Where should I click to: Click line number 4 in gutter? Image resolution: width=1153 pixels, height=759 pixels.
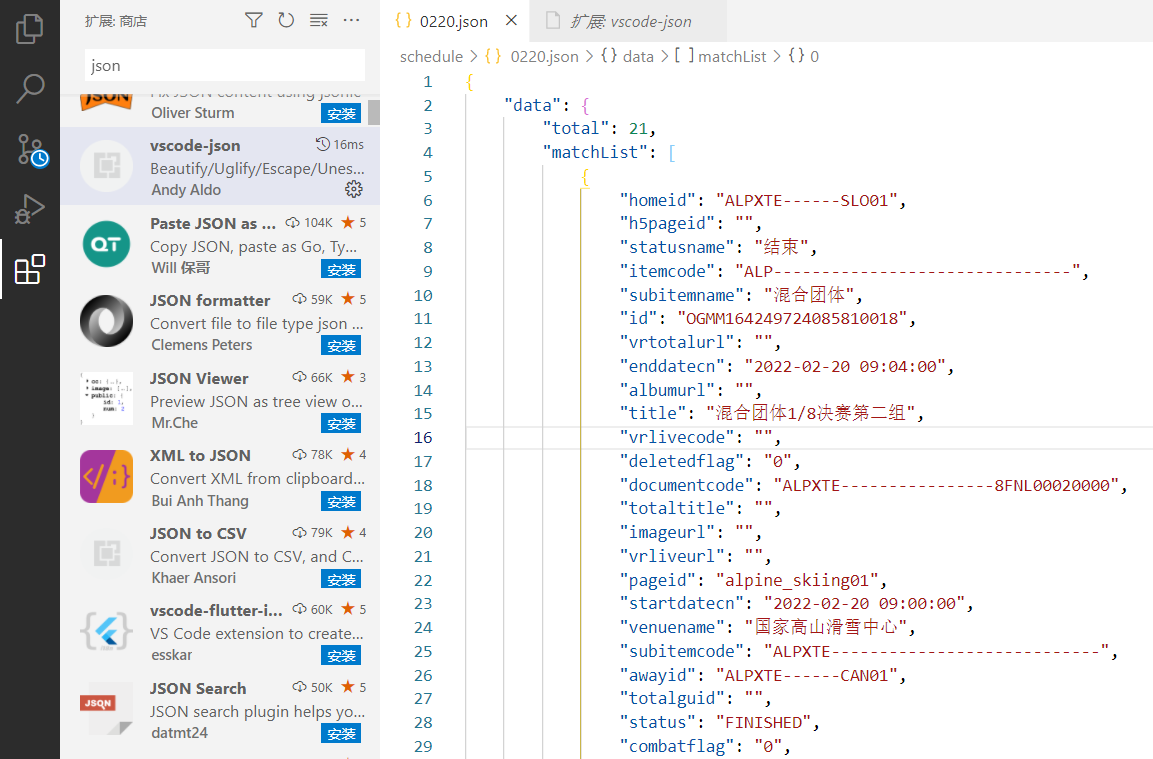click(x=428, y=153)
